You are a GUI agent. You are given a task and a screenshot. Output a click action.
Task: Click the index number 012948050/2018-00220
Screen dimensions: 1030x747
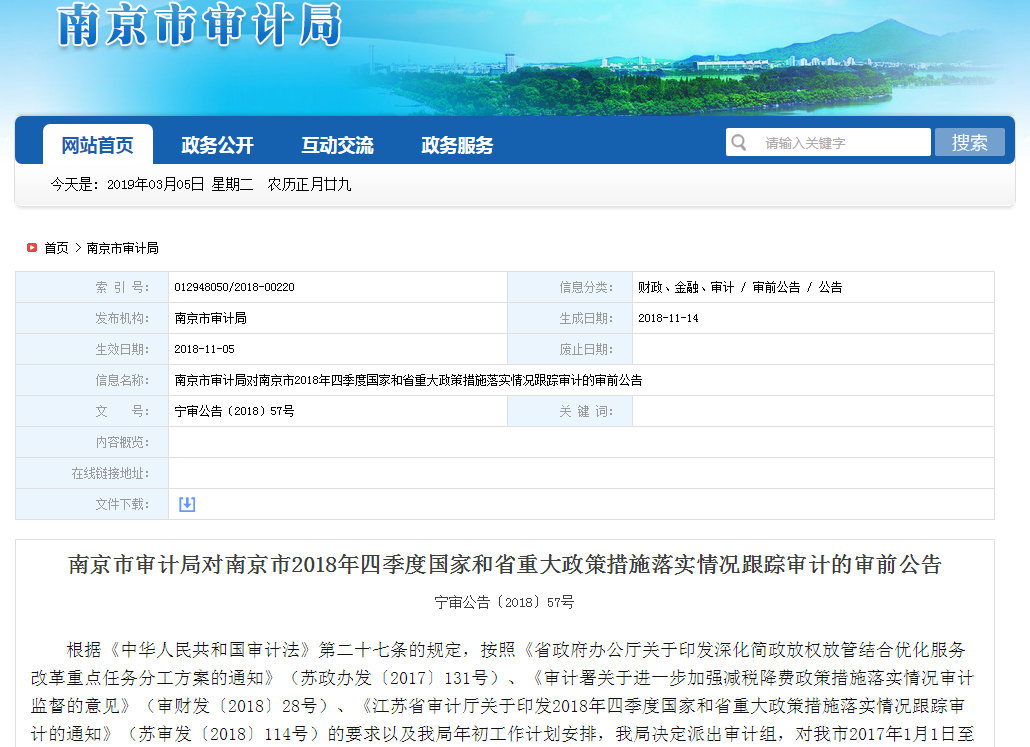point(234,287)
